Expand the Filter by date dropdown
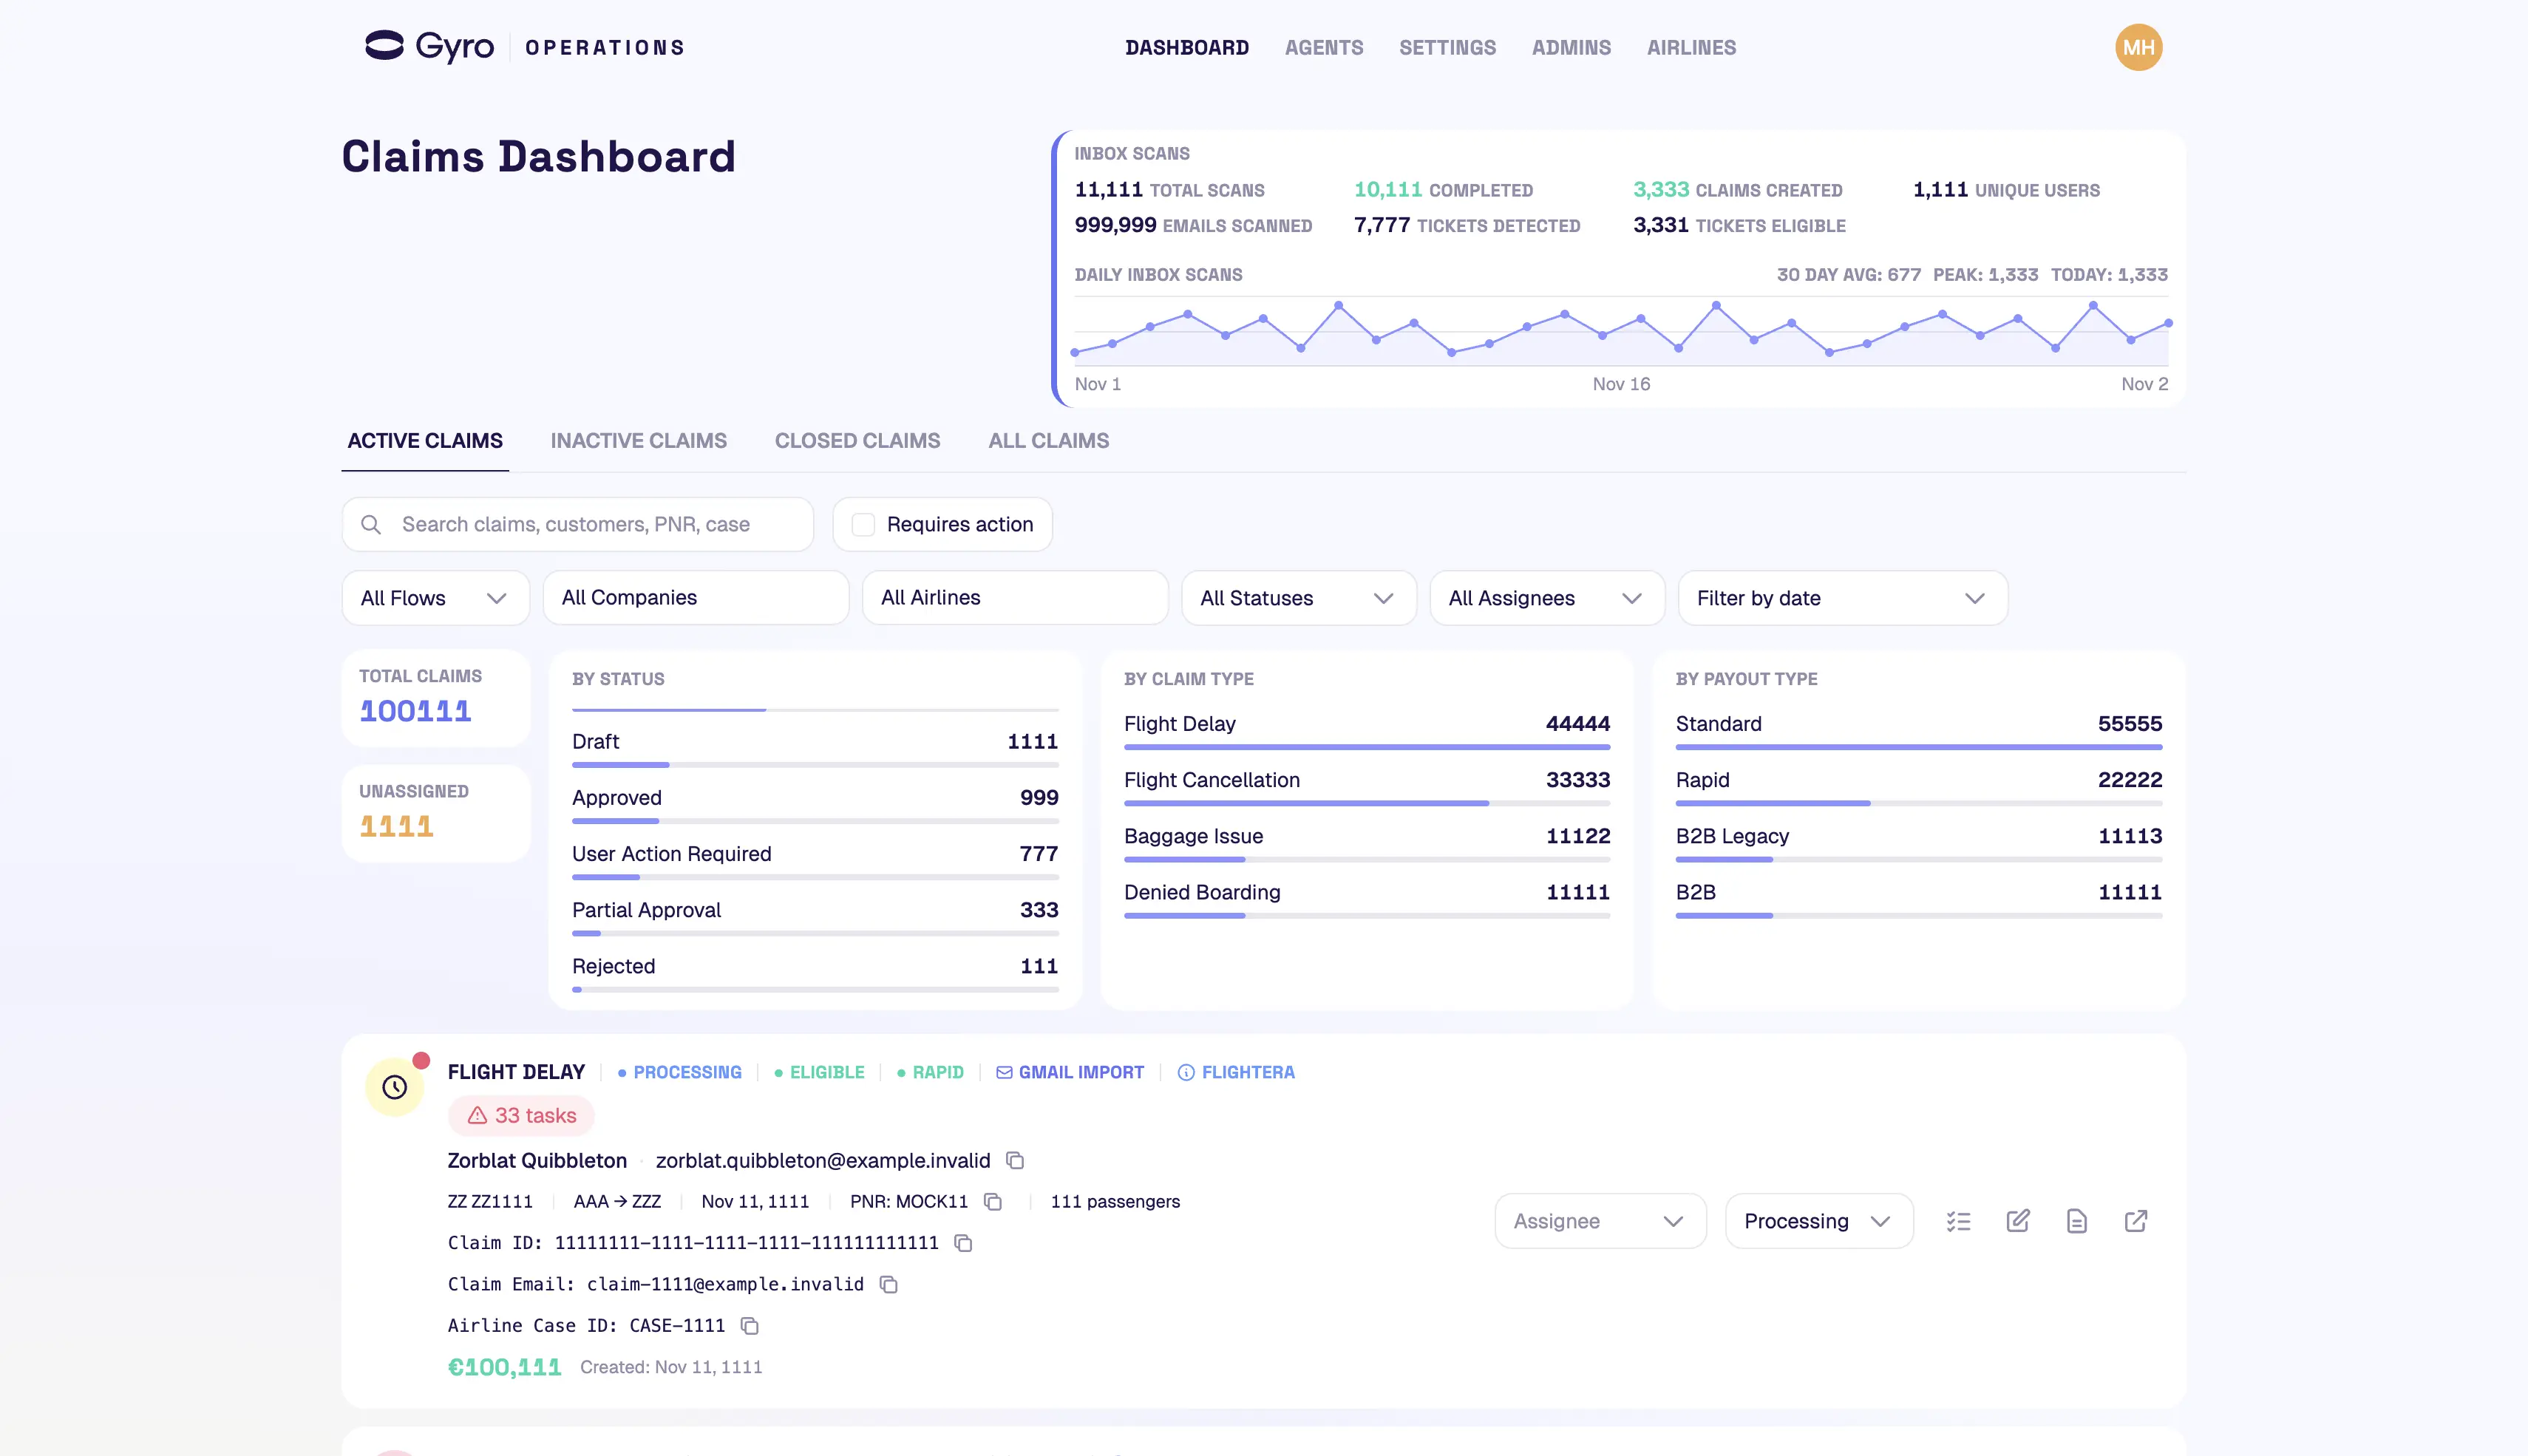This screenshot has height=1456, width=2528. point(1842,598)
